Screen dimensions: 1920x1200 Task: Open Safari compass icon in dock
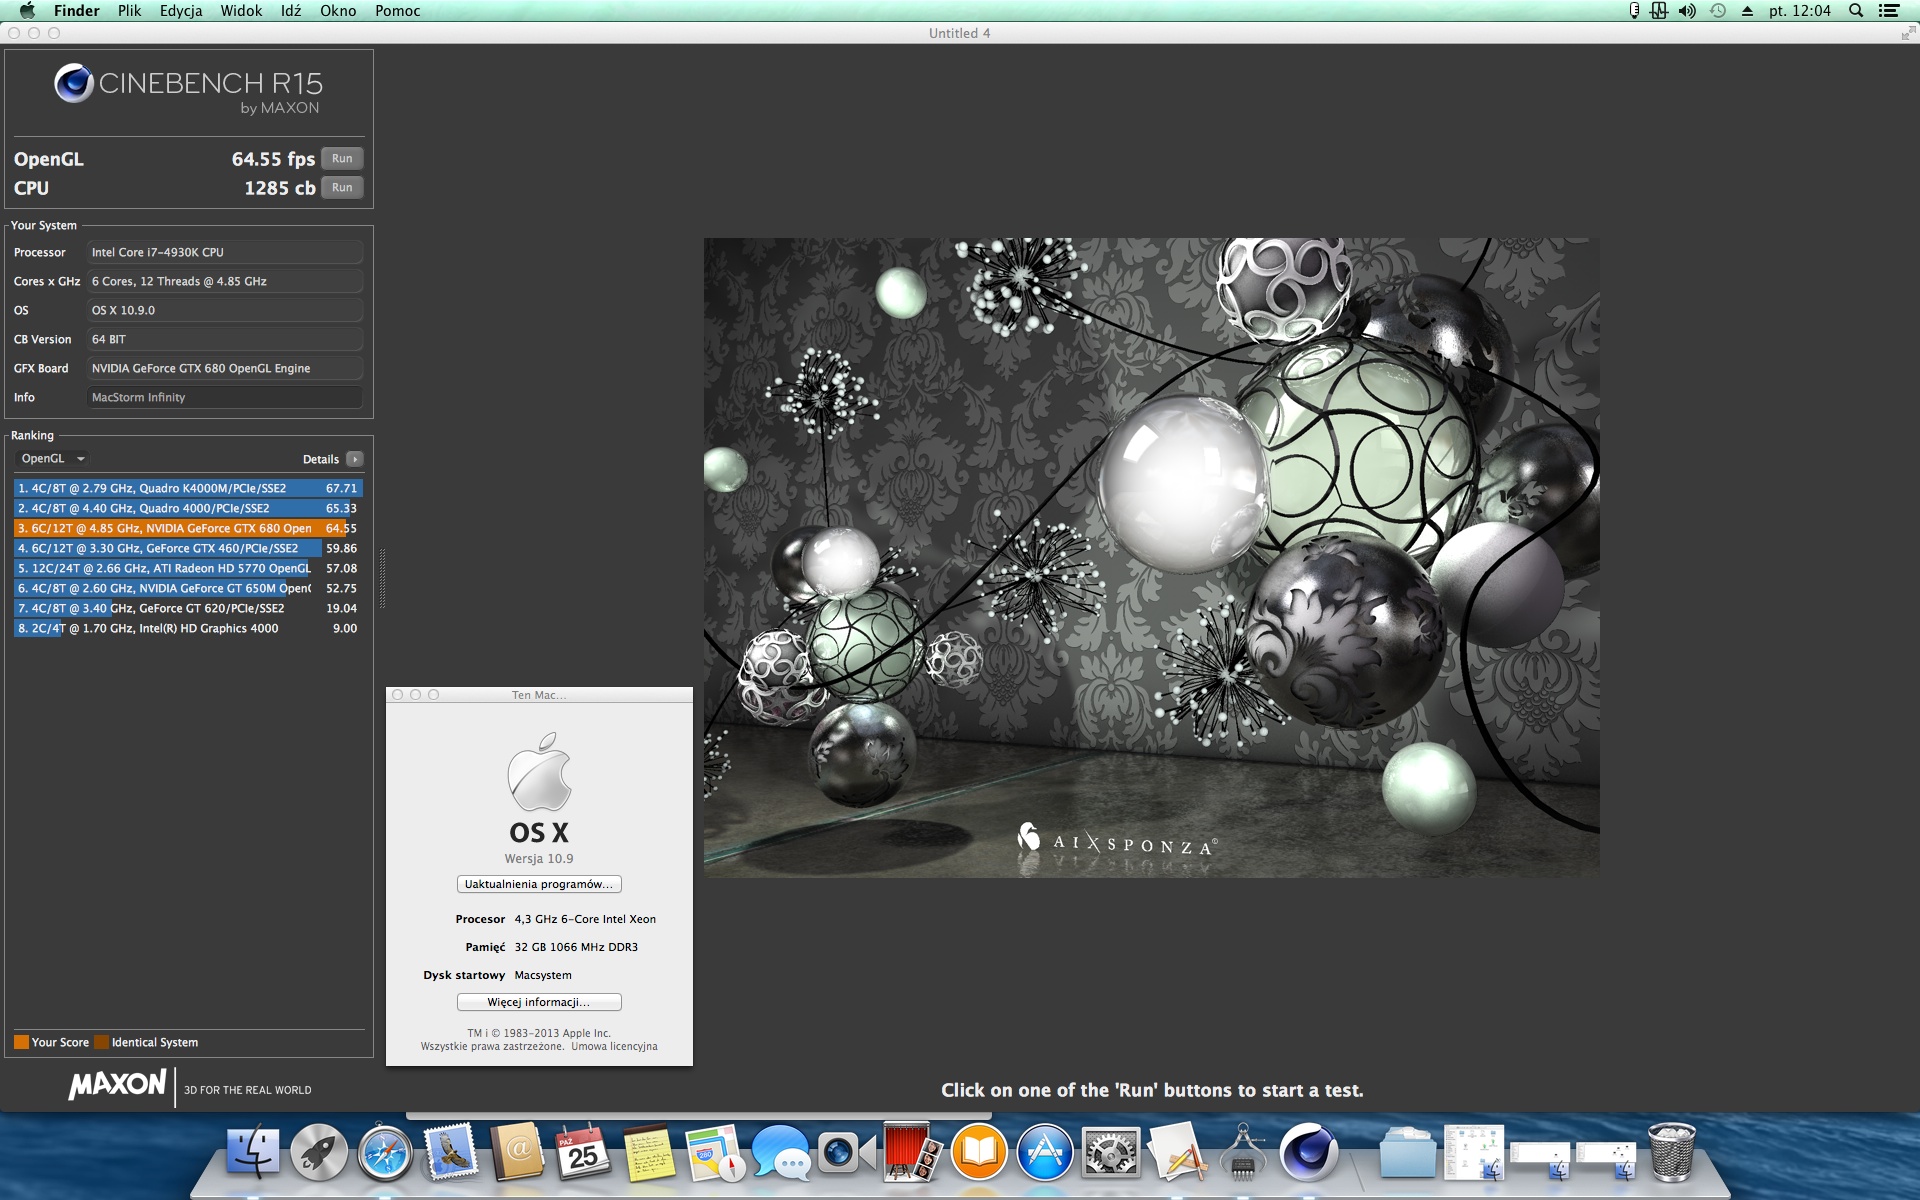[385, 1152]
